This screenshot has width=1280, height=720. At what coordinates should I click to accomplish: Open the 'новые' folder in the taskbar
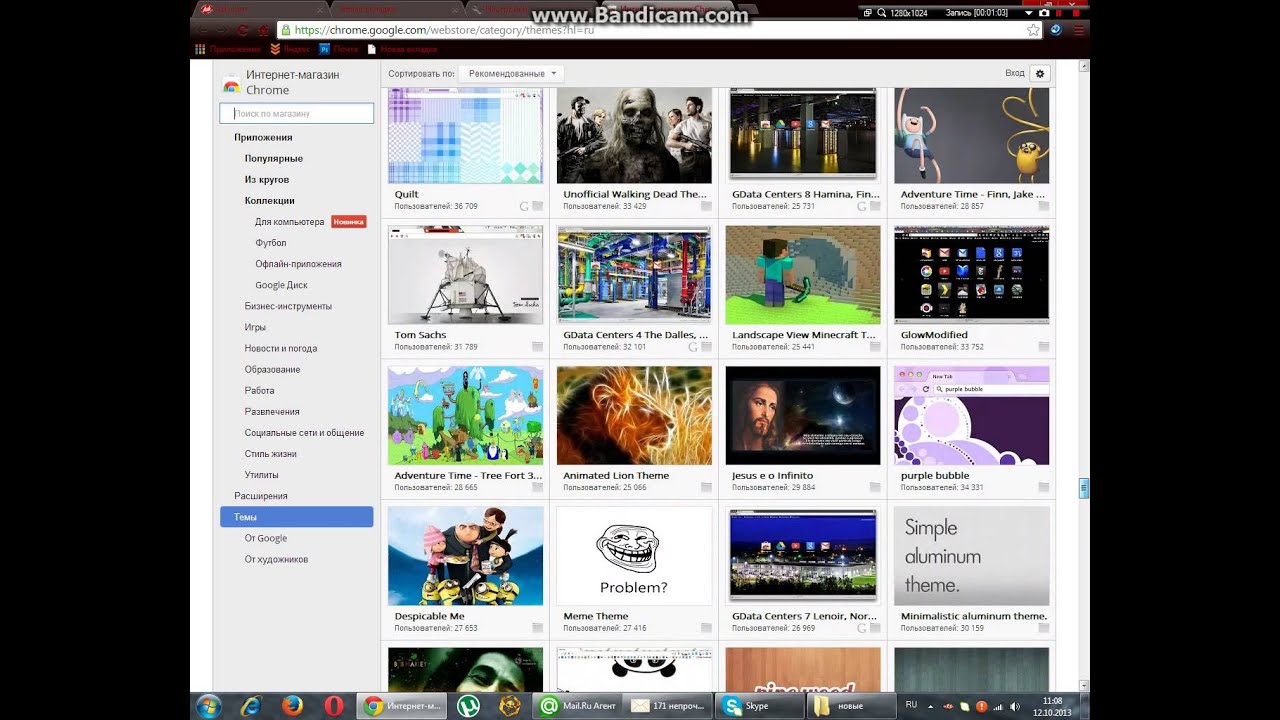coord(852,706)
